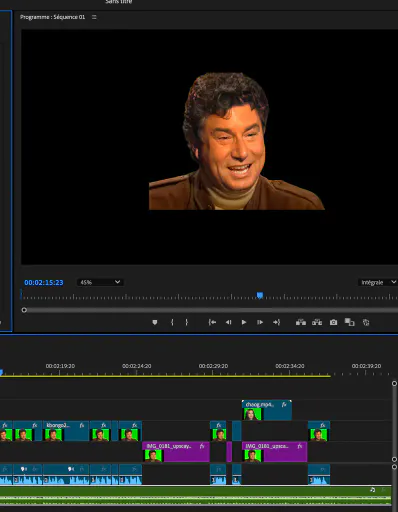Grab the Program monitor zoom scrollbar handle
This screenshot has height=512, width=398.
pyautogui.click(x=24, y=310)
